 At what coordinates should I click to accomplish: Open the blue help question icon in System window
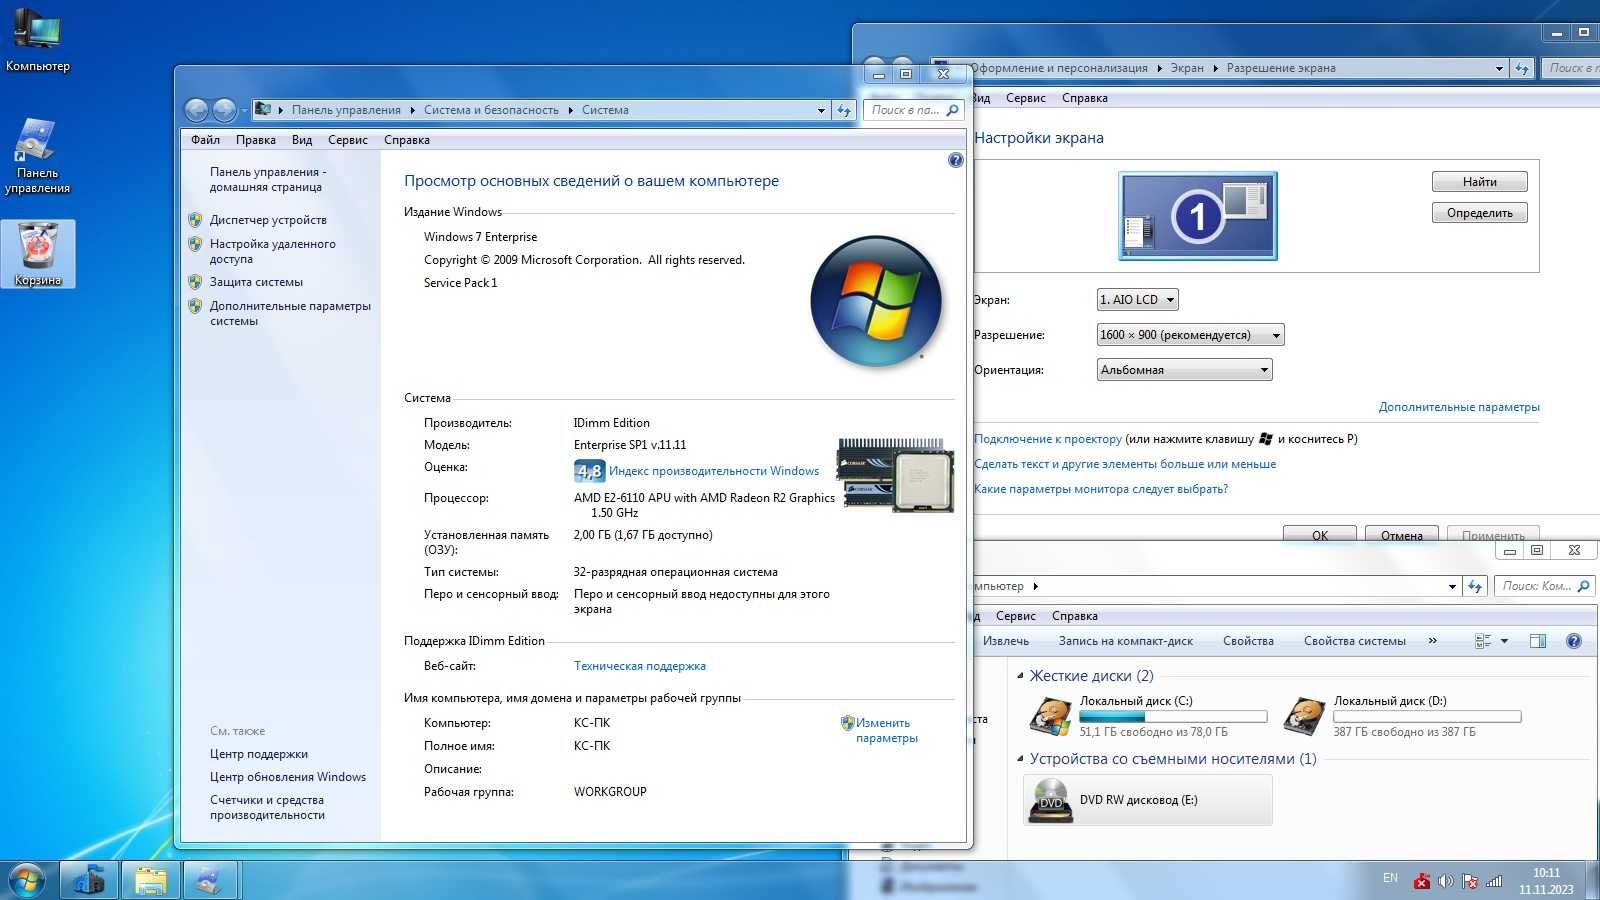[x=955, y=160]
